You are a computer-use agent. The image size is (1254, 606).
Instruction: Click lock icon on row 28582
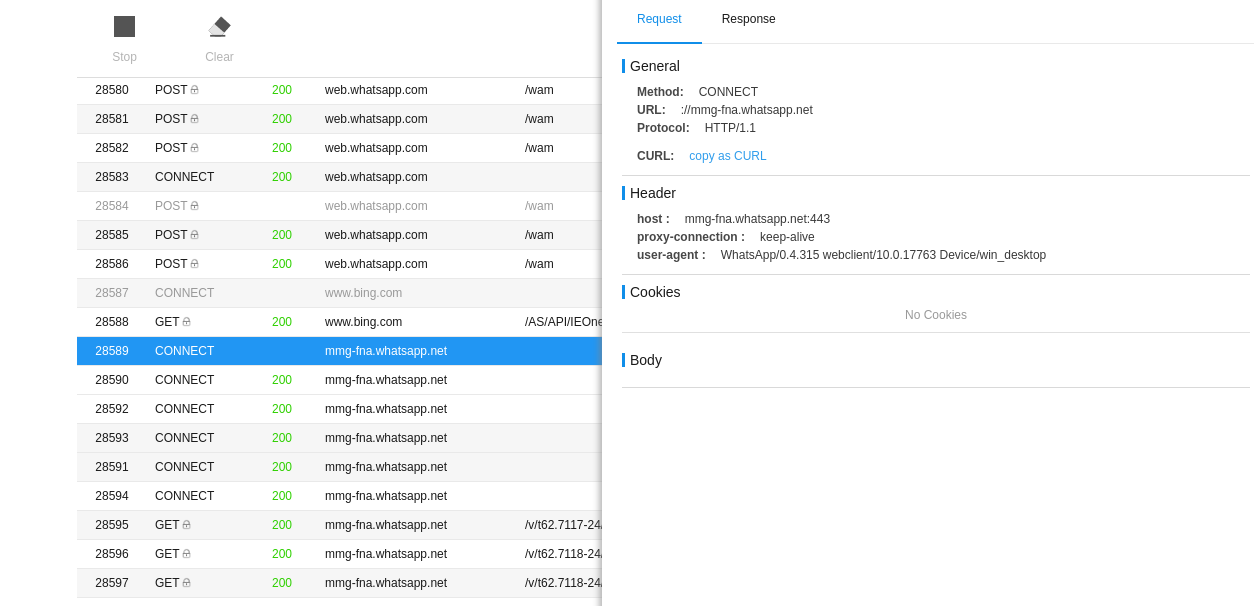click(x=194, y=148)
